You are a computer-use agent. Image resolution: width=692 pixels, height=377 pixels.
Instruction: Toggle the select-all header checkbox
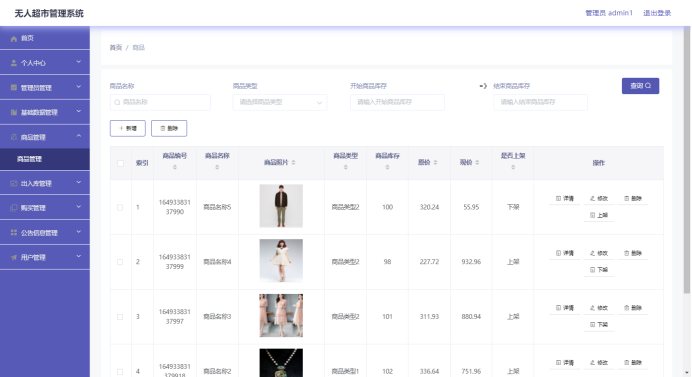(120, 163)
